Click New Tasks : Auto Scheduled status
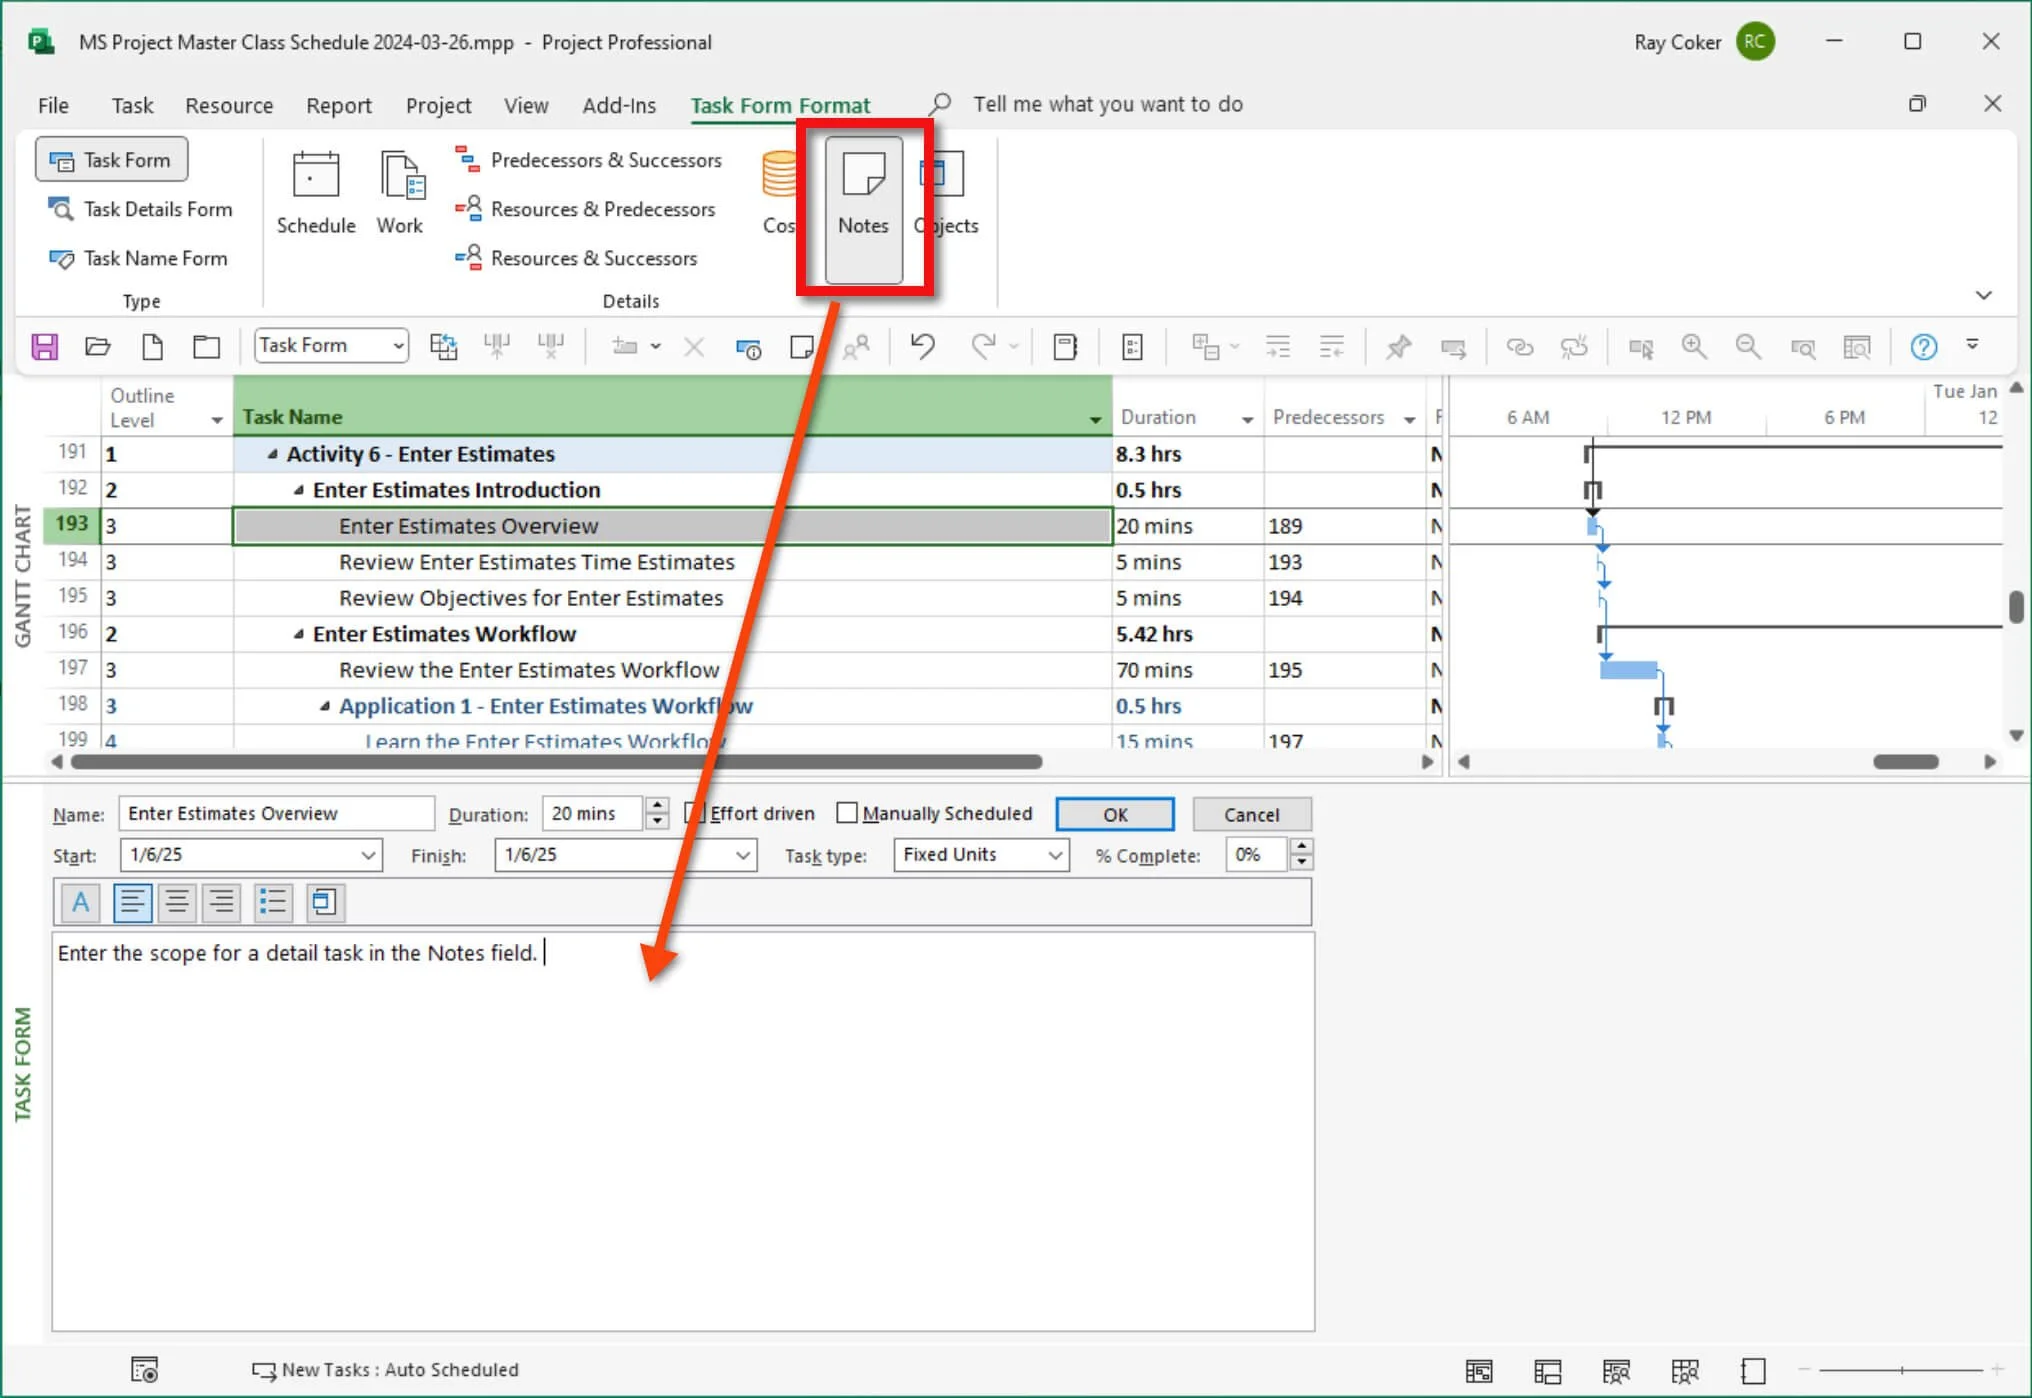 point(385,1370)
